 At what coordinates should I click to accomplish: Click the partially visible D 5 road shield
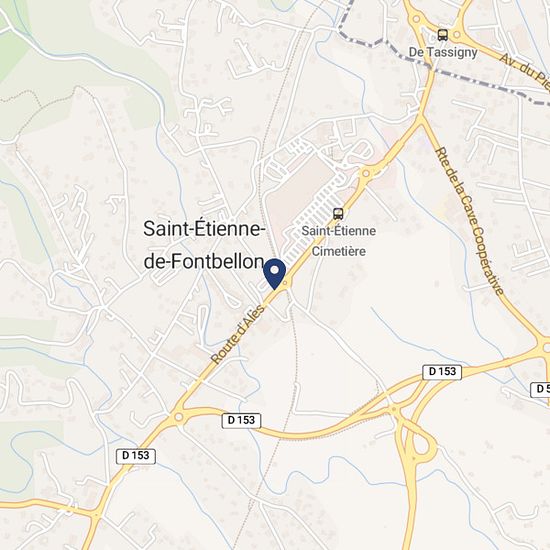[541, 389]
